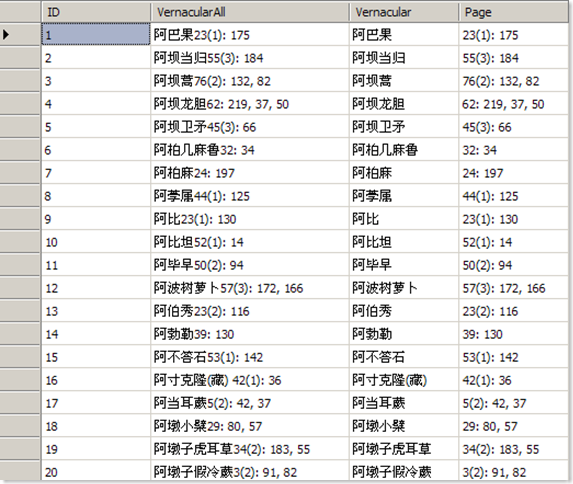Select the cell '阿比23(1): 130'
Viewport: 573px width, 484px height.
coord(250,219)
